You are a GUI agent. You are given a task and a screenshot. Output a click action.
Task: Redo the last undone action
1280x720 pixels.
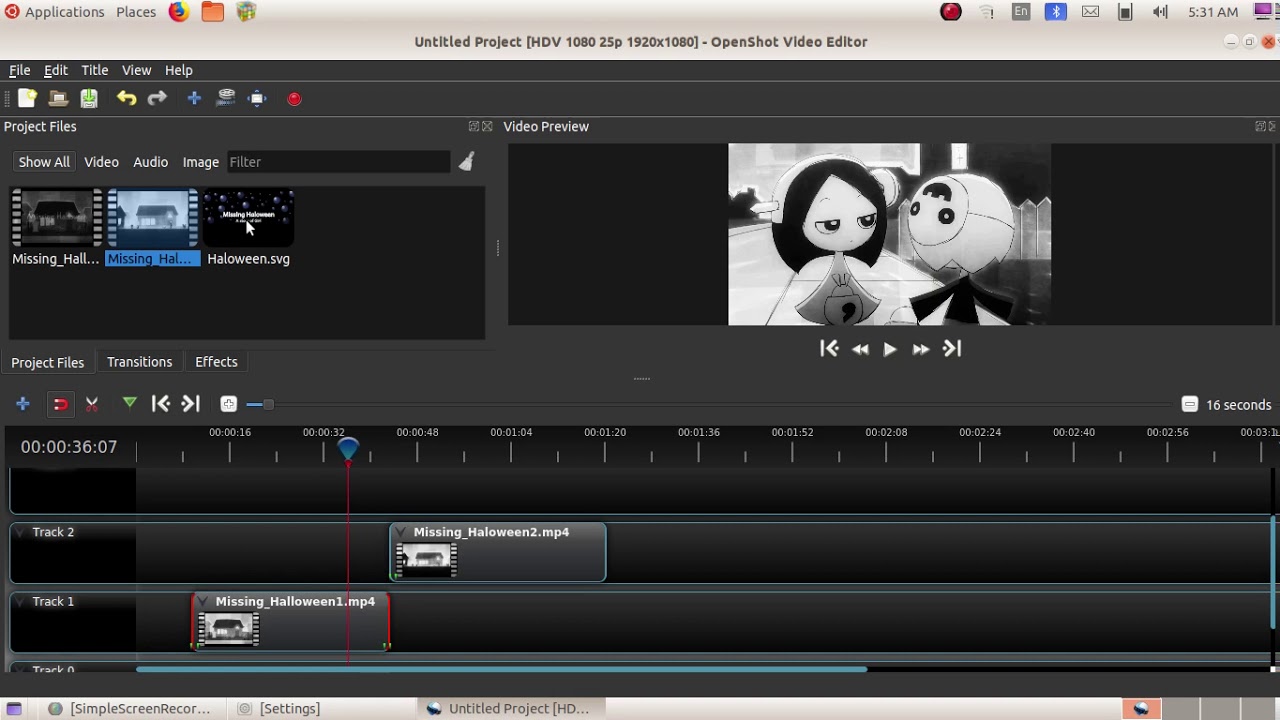[157, 98]
